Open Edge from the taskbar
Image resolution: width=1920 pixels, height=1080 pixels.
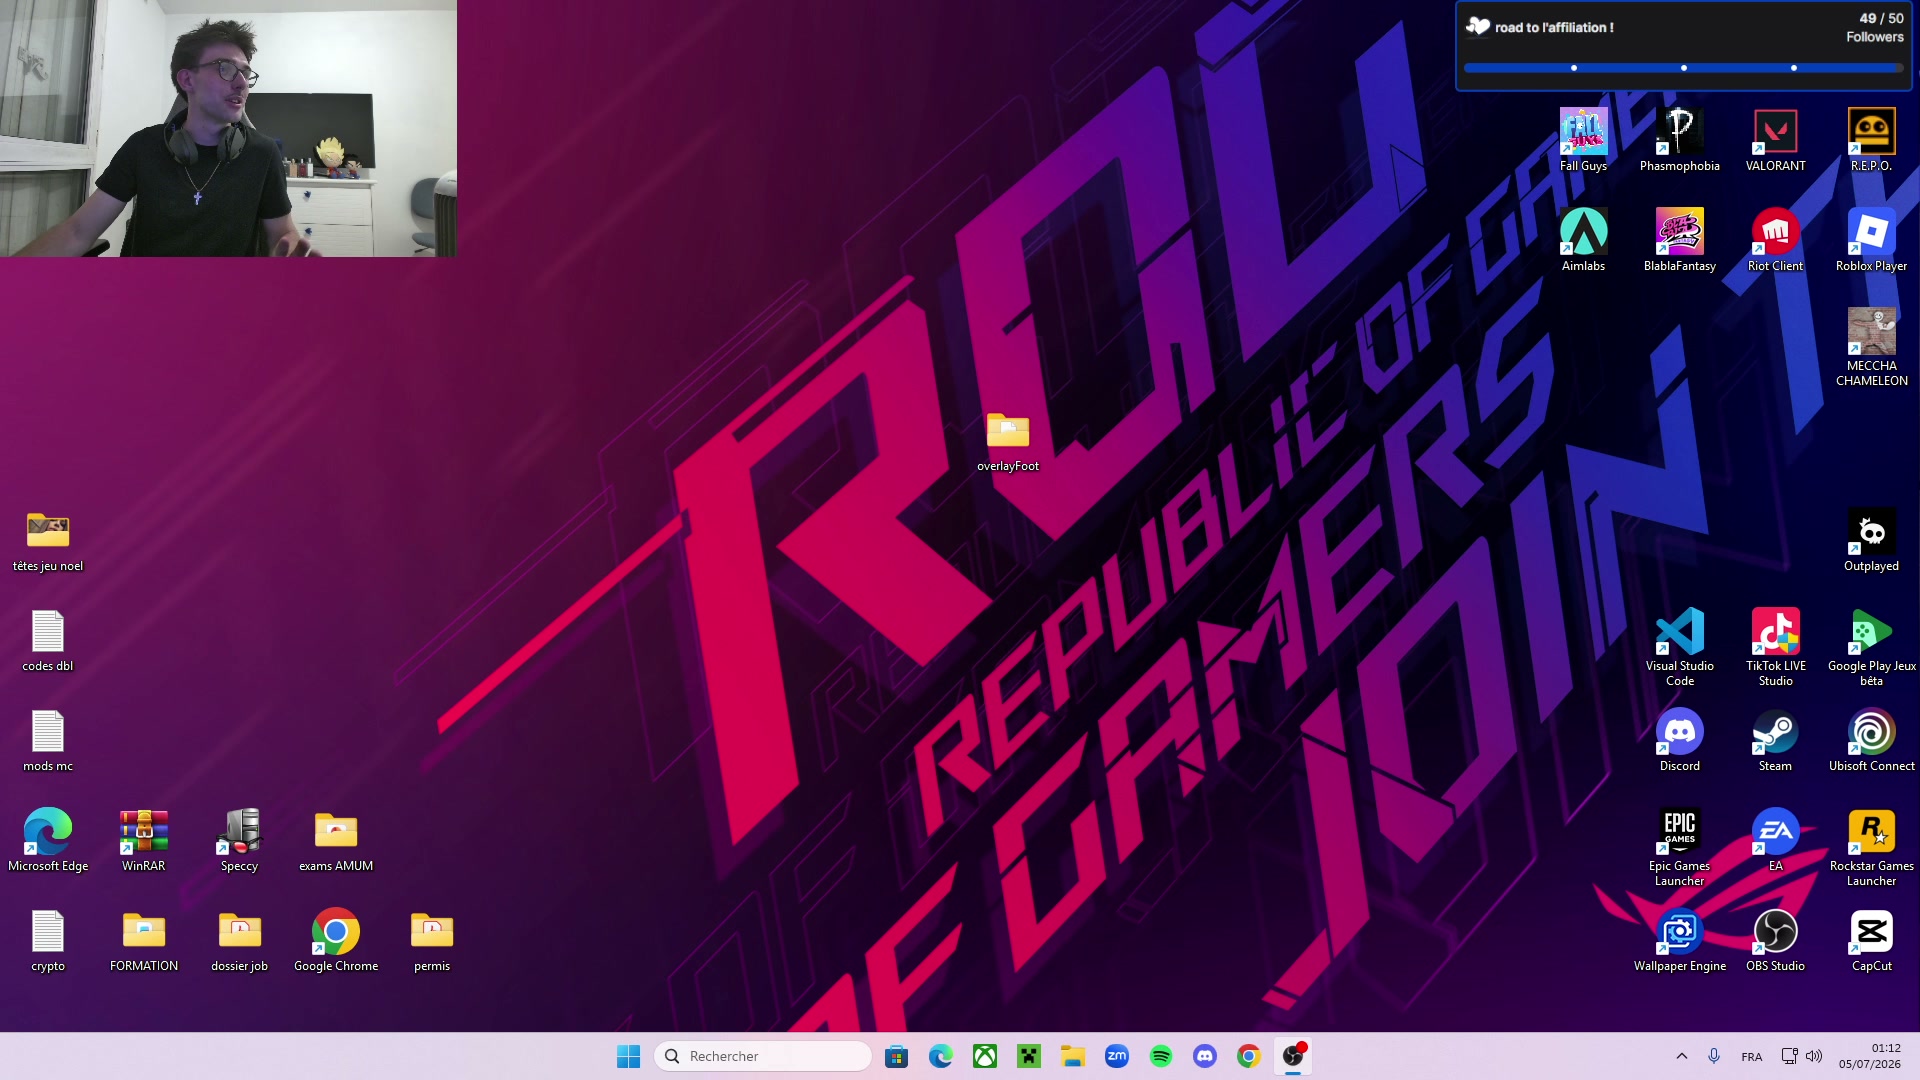(941, 1056)
